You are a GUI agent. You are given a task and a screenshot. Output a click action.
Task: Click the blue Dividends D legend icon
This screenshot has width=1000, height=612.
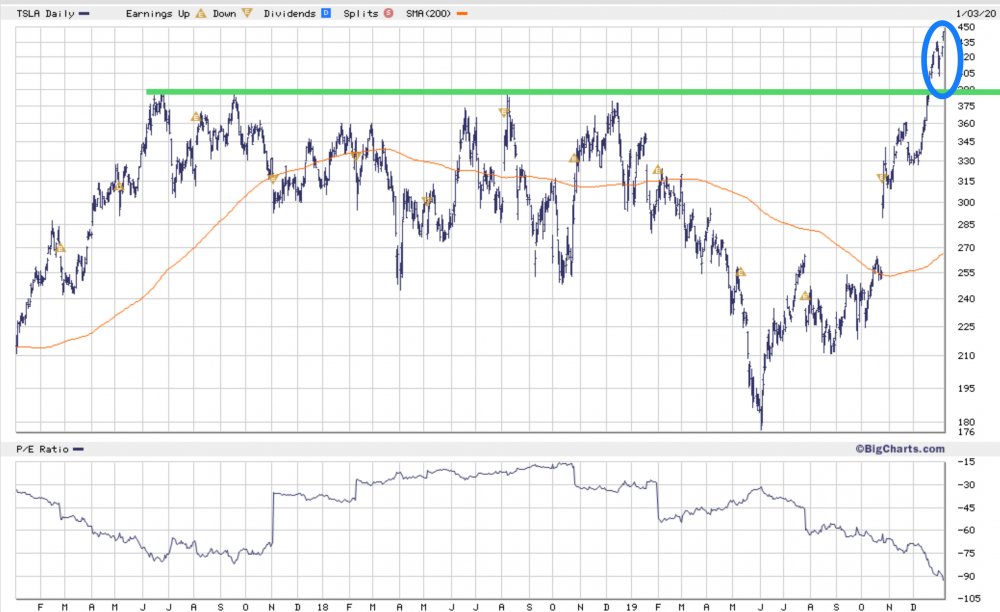pos(326,13)
